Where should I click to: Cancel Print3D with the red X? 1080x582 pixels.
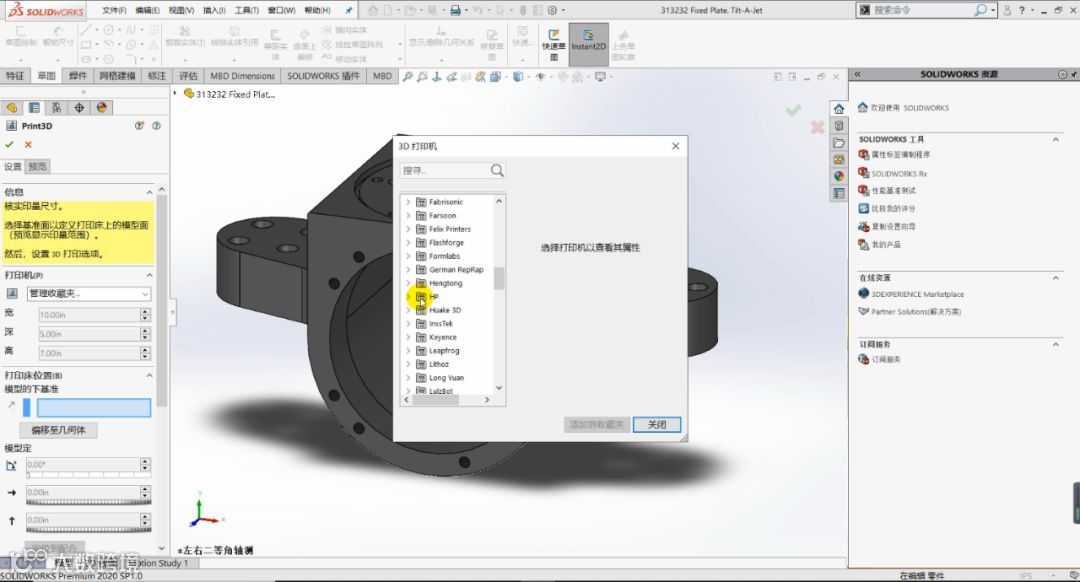tap(28, 144)
